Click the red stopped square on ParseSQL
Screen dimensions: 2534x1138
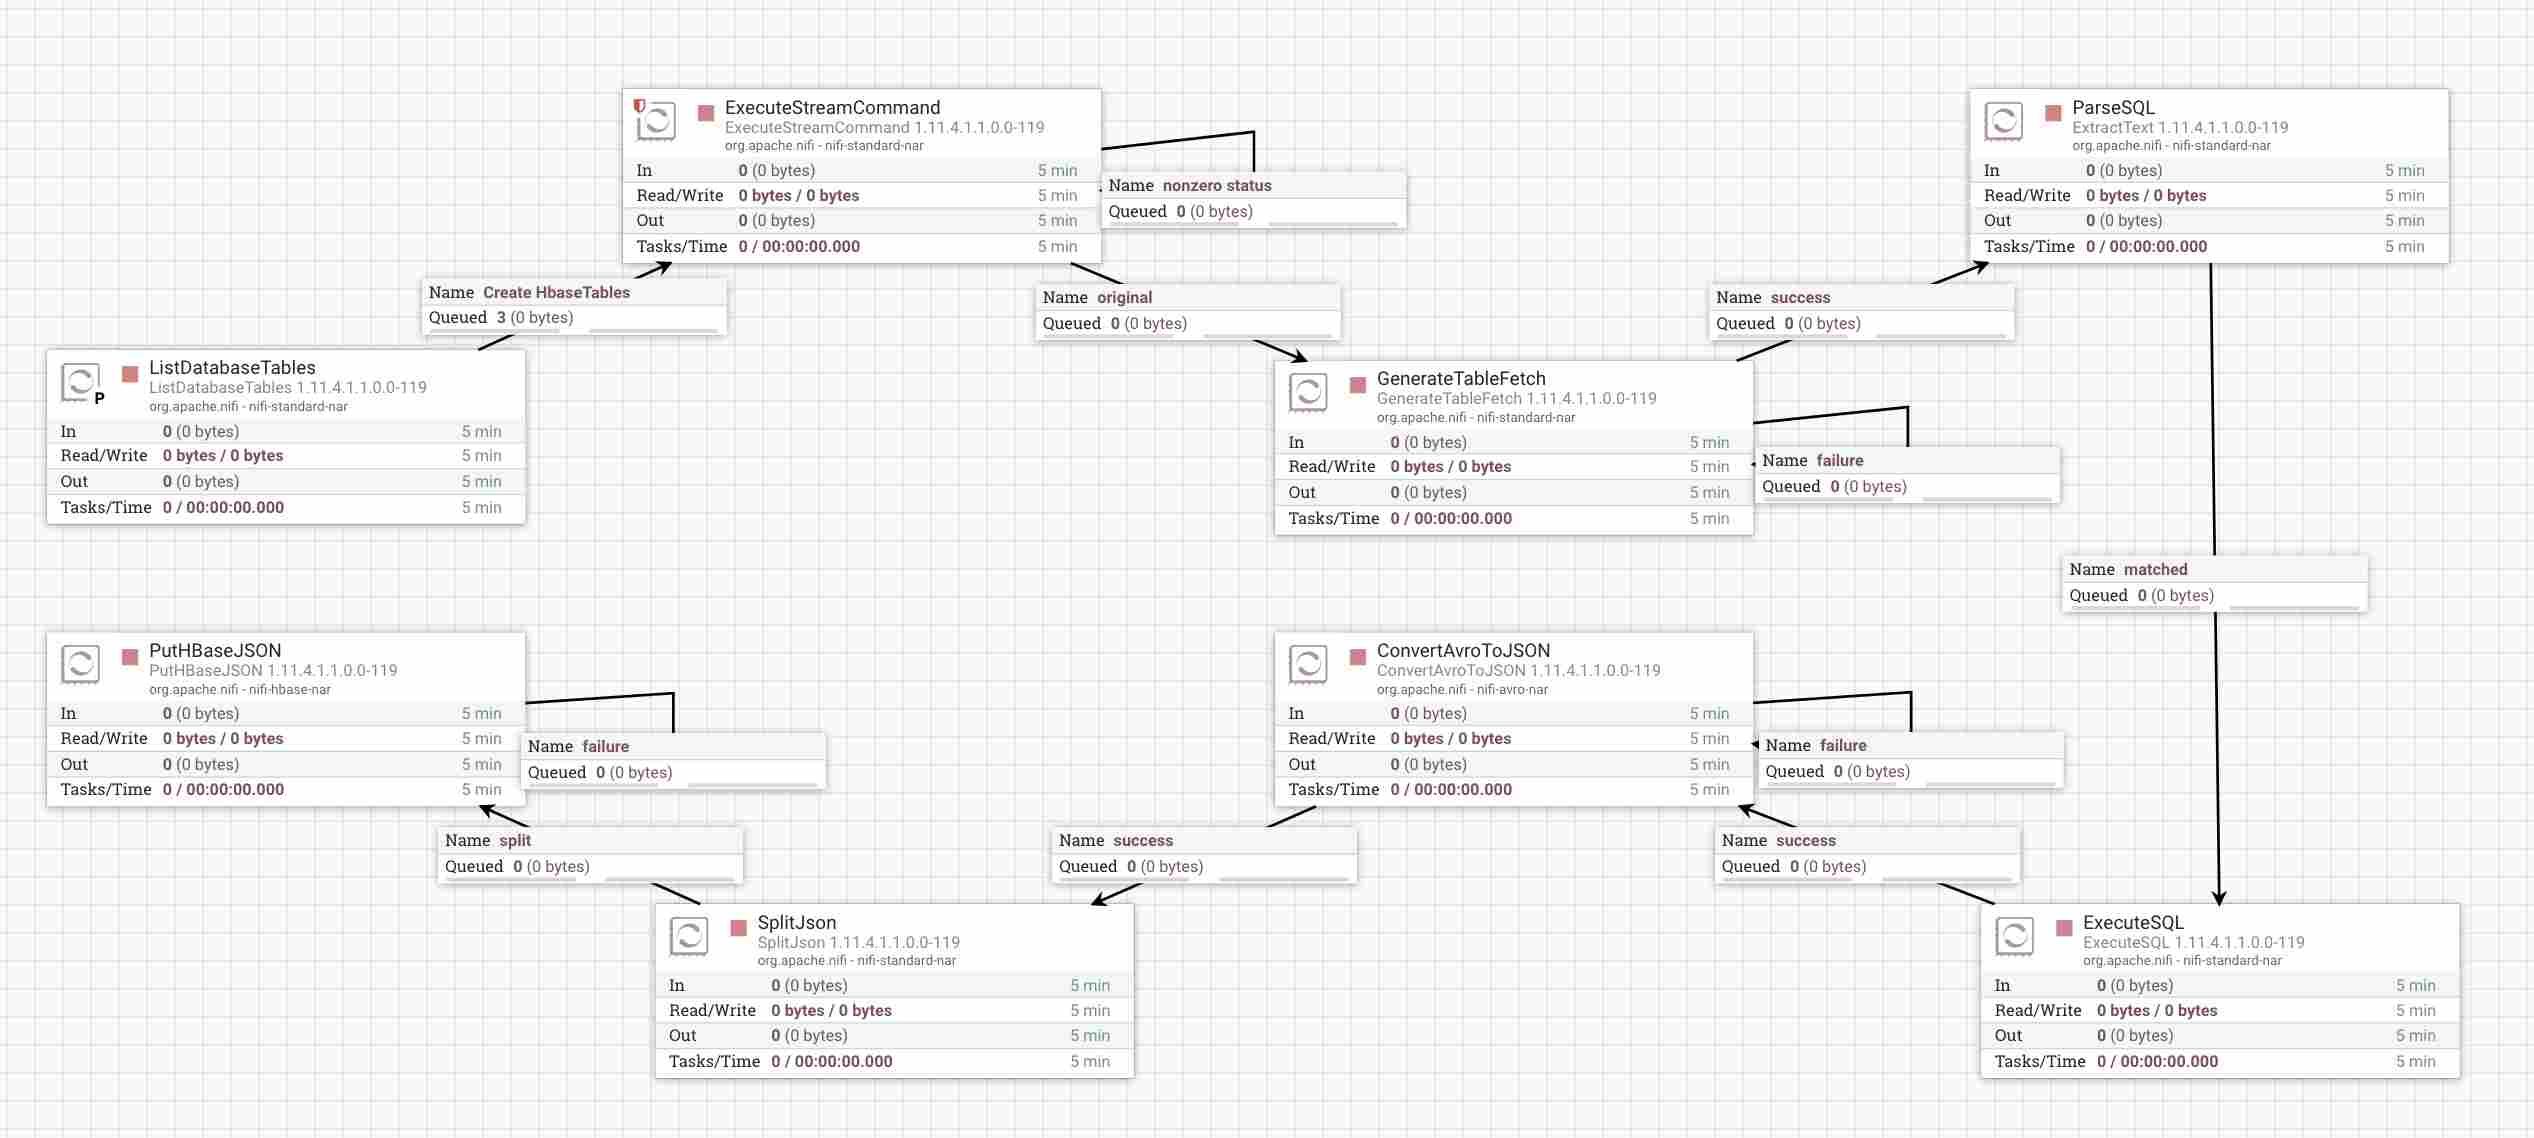click(x=2053, y=113)
